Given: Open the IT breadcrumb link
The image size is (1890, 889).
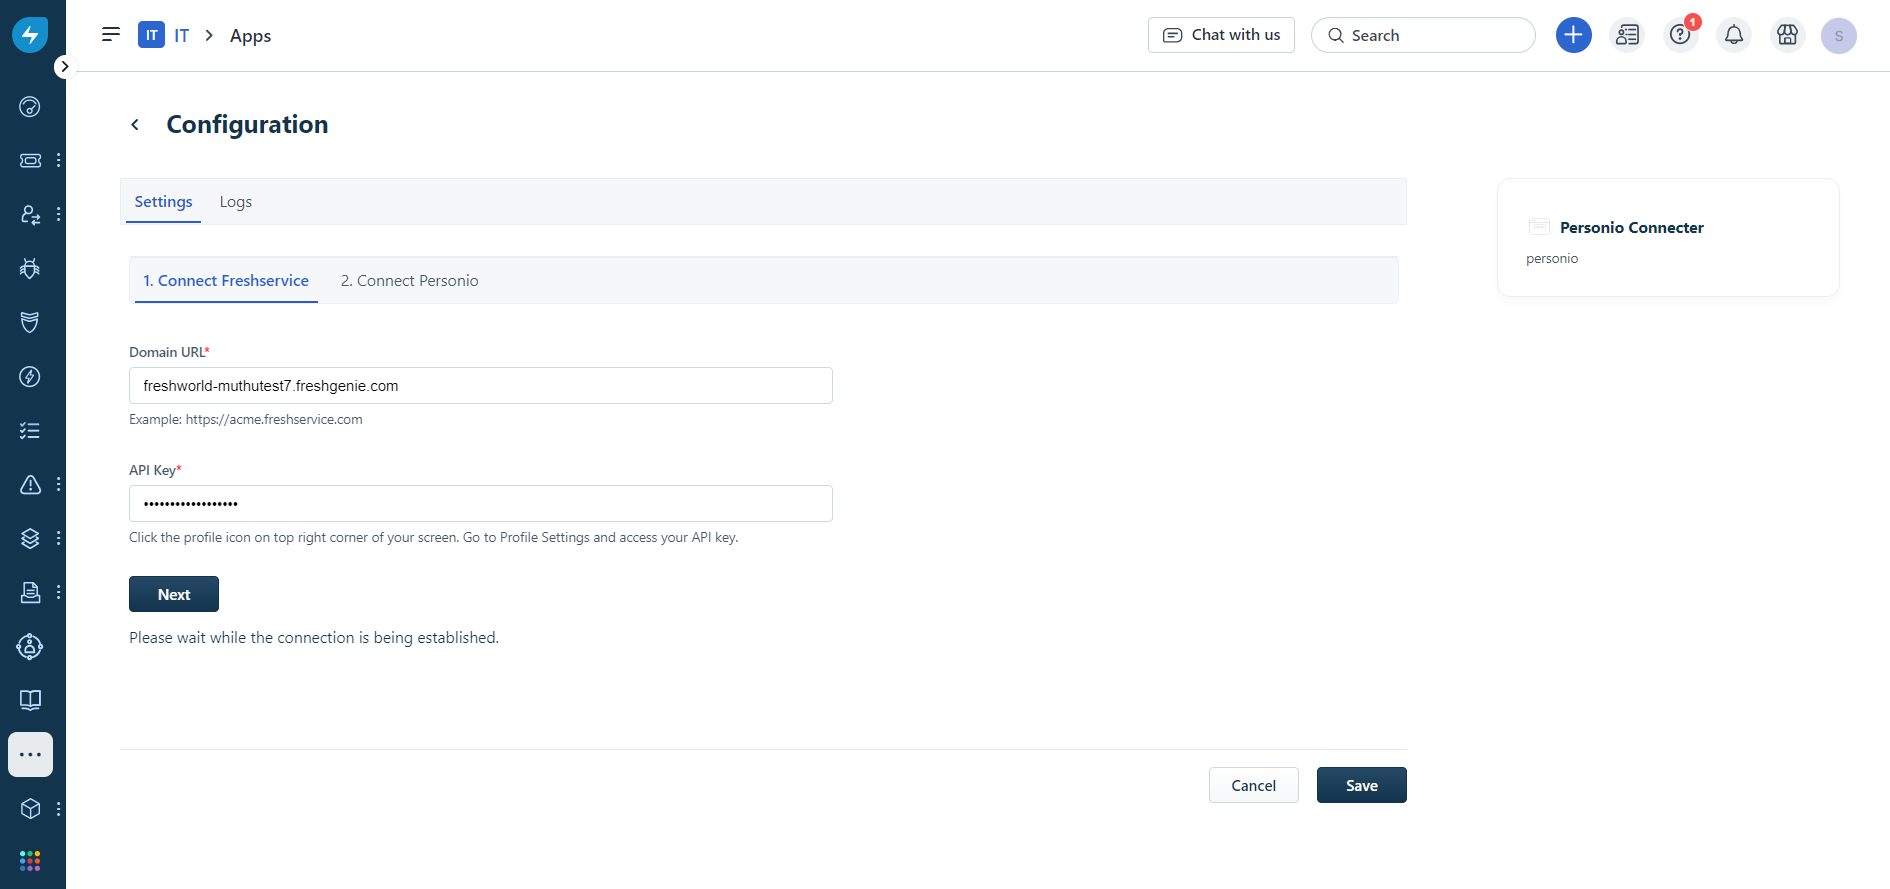Looking at the screenshot, I should point(182,36).
